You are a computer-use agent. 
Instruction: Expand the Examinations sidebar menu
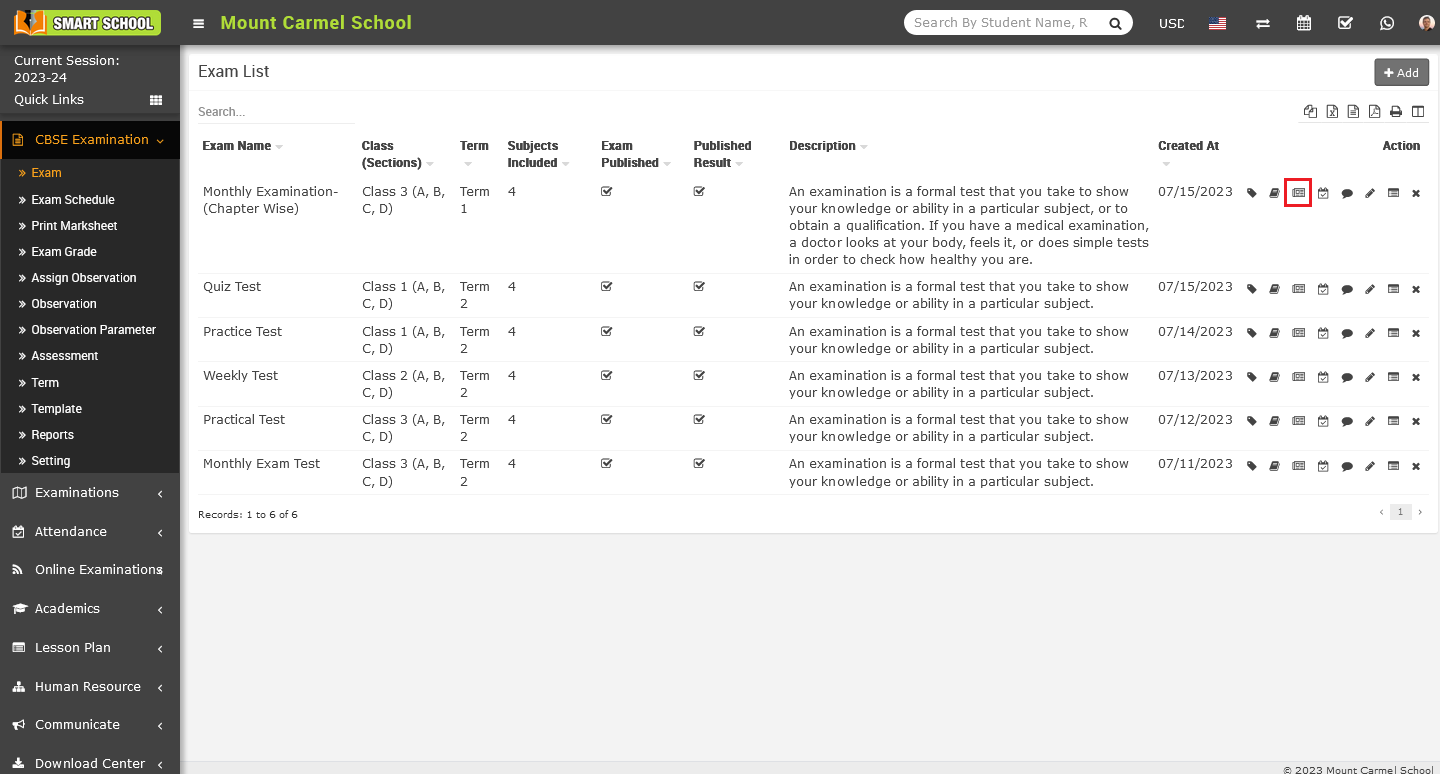coord(89,493)
